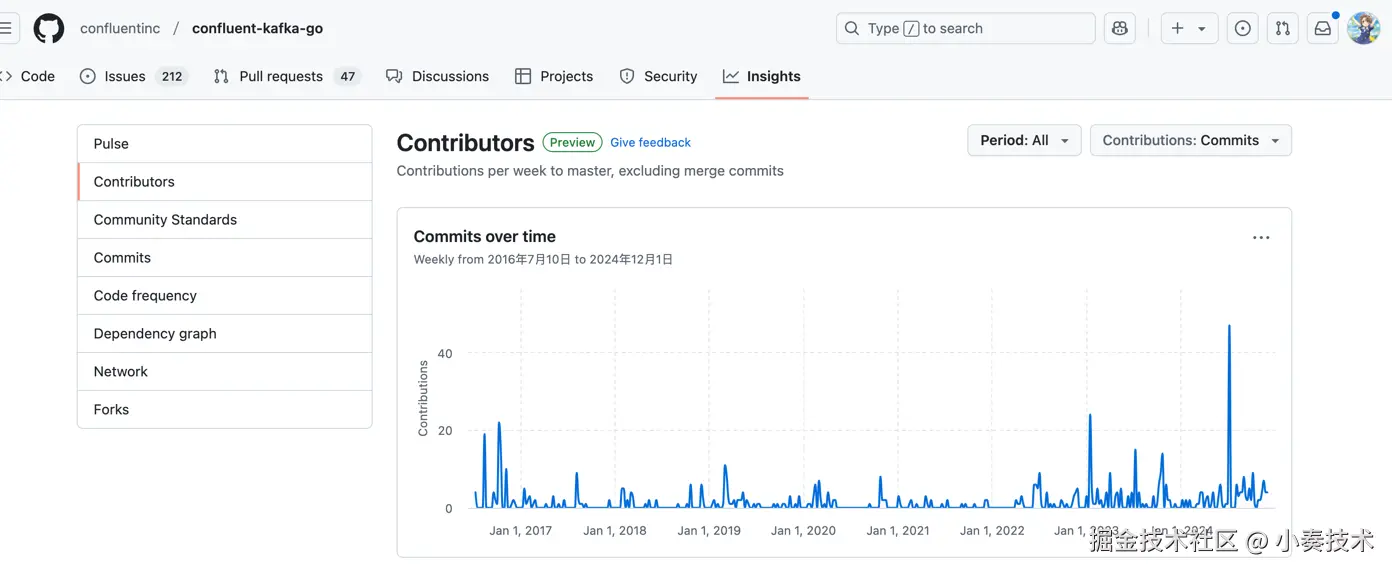
Task: Open the issues circle-dot header icon
Action: pyautogui.click(x=1243, y=28)
